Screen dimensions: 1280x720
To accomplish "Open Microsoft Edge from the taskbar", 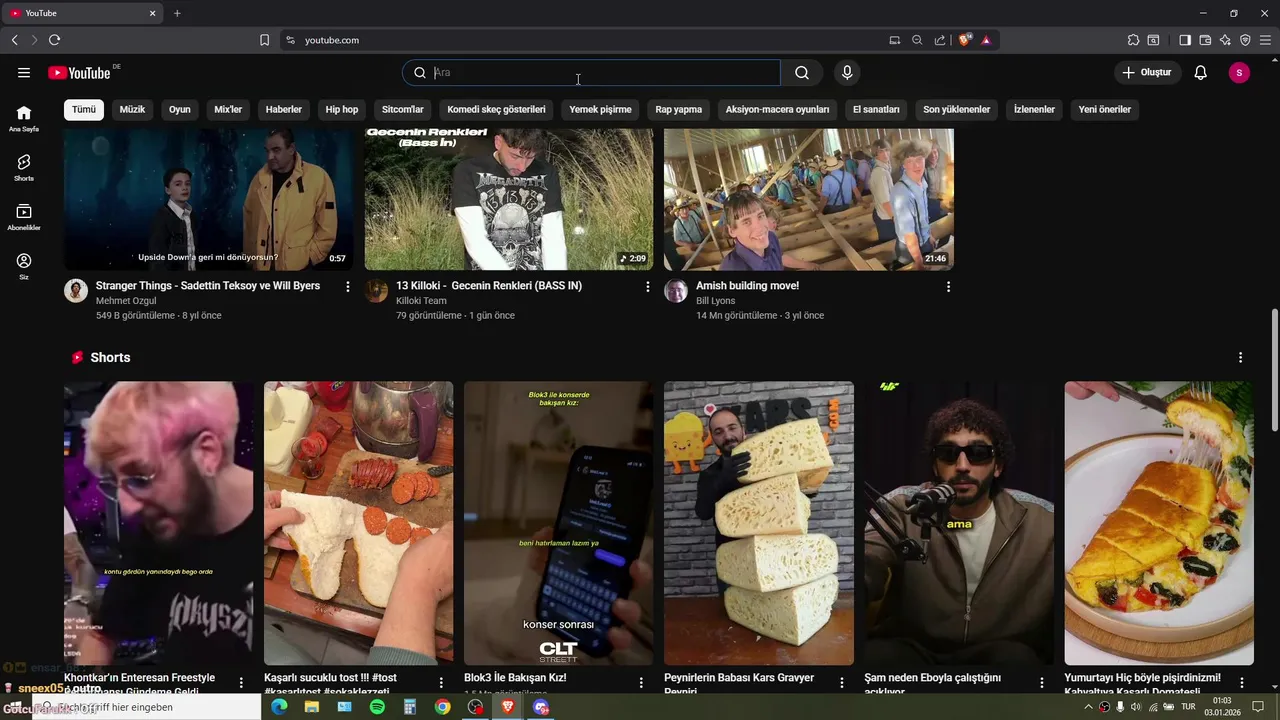I will coord(279,707).
